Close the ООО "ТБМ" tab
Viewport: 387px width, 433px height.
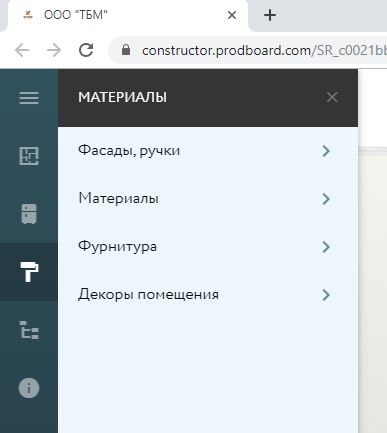tap(232, 15)
